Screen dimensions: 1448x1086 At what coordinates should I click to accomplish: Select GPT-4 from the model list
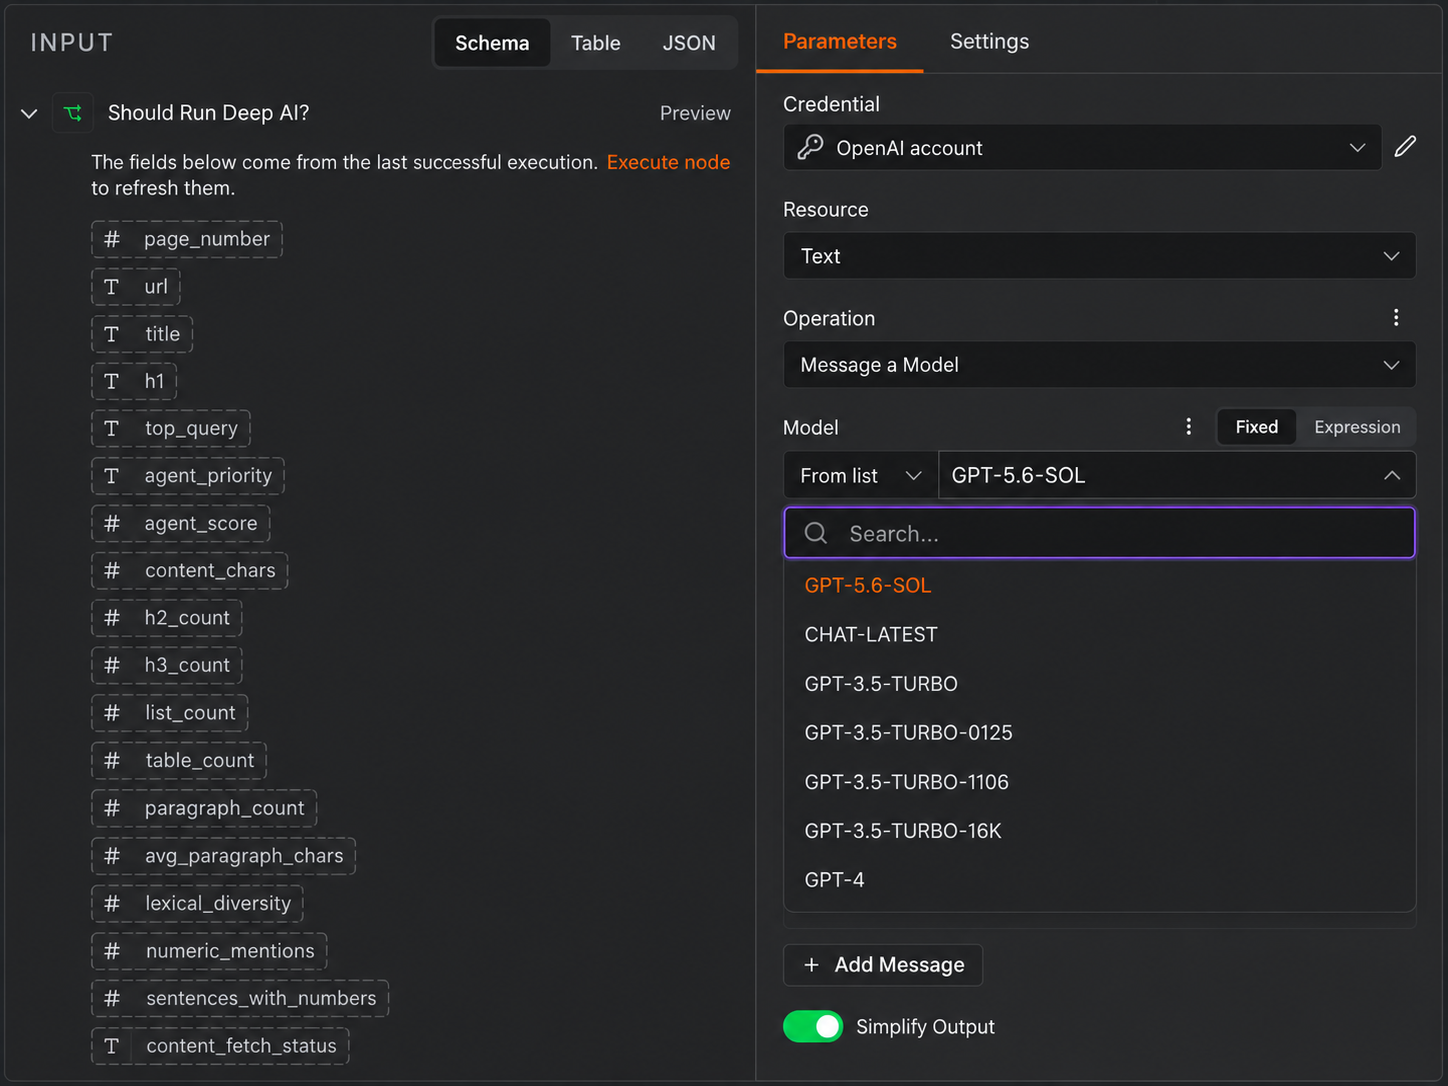coord(1099,880)
